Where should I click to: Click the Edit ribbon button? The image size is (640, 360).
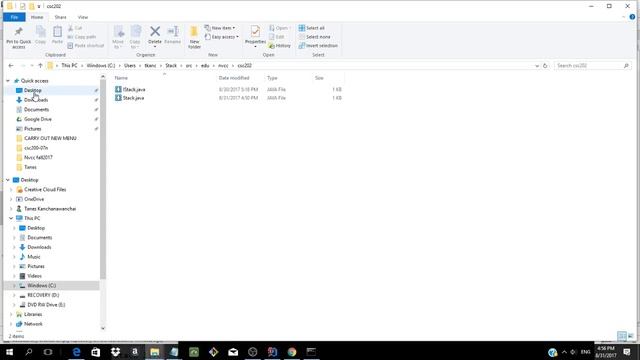(277, 37)
